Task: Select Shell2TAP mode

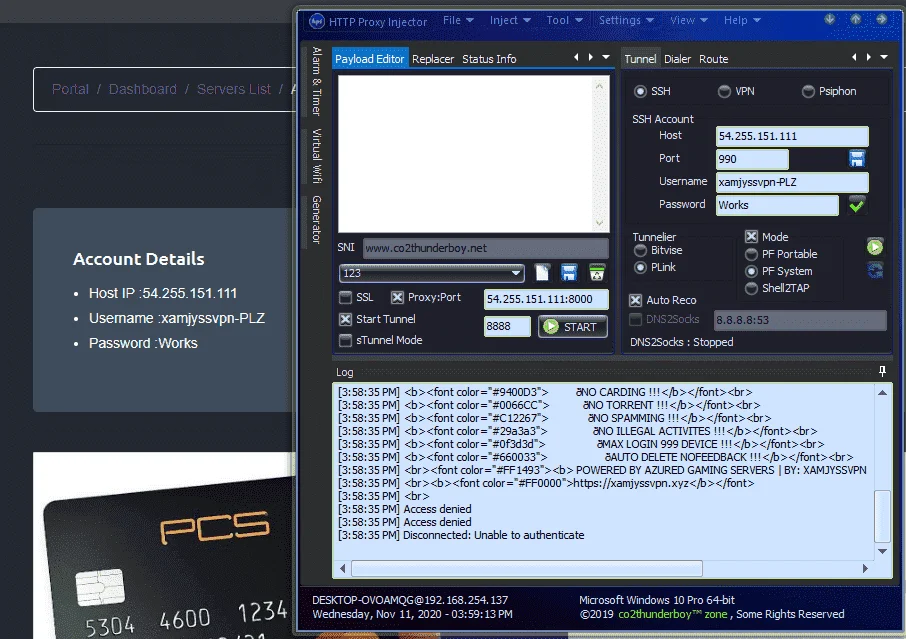Action: pos(751,288)
